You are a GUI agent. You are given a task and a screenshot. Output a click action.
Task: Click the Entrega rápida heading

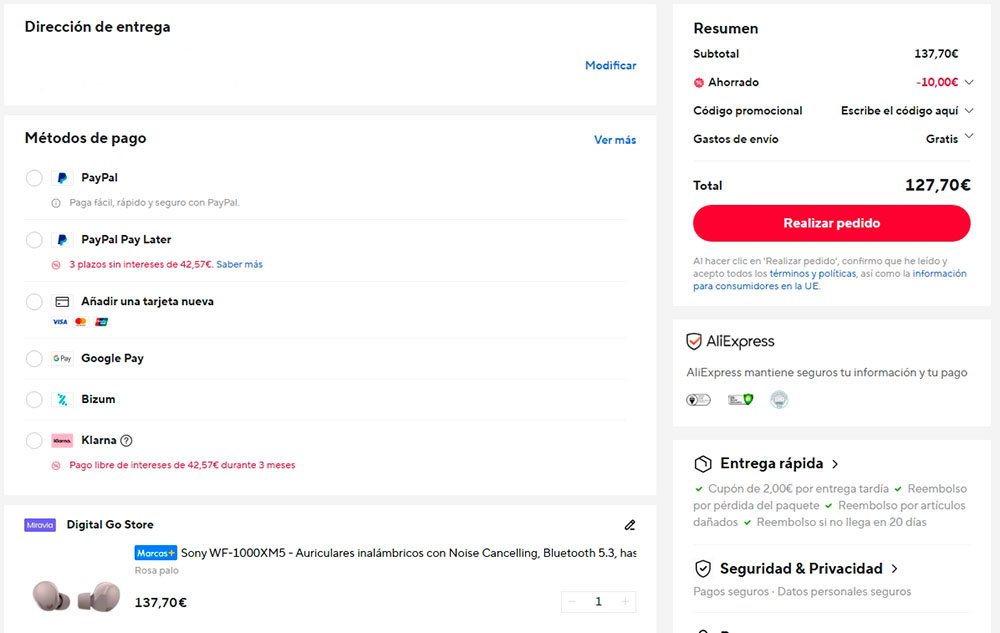(772, 463)
